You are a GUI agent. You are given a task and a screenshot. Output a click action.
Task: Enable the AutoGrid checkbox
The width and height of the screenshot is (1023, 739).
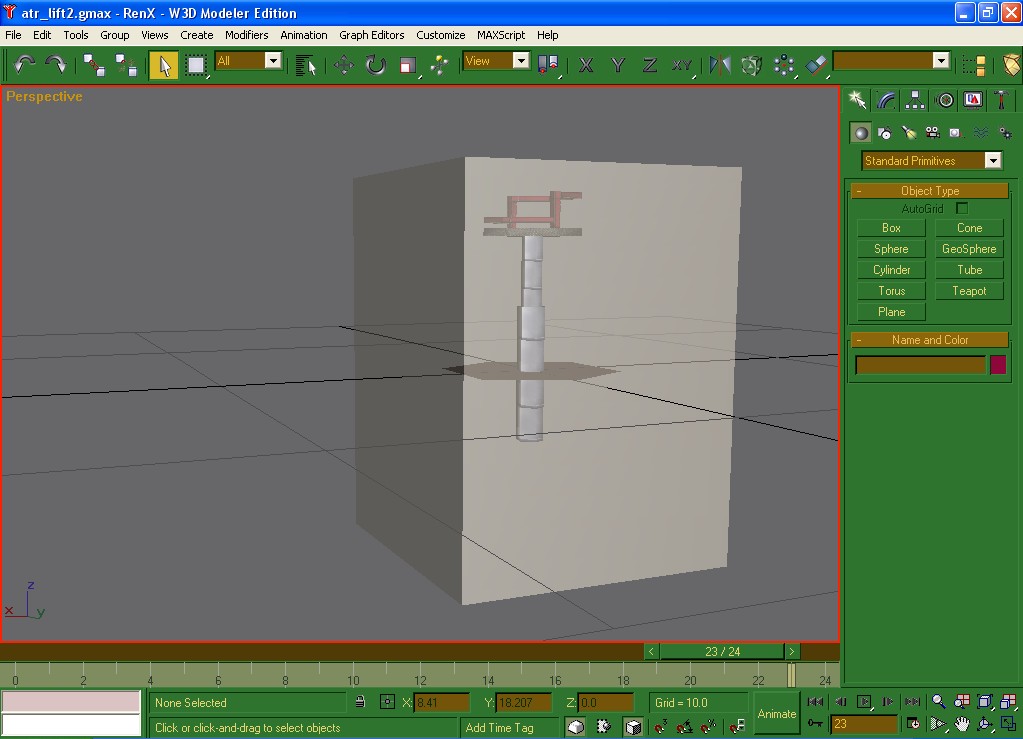click(x=962, y=208)
